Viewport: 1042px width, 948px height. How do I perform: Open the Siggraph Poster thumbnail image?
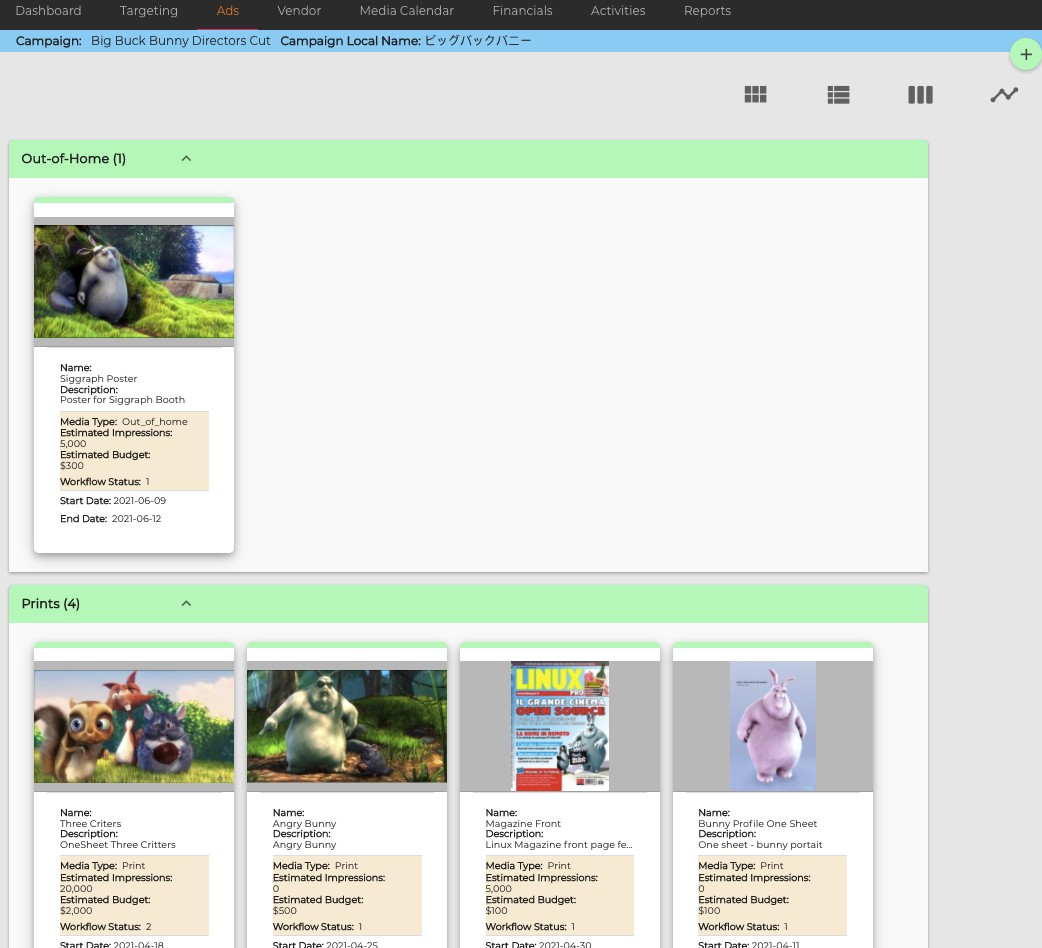click(x=134, y=282)
